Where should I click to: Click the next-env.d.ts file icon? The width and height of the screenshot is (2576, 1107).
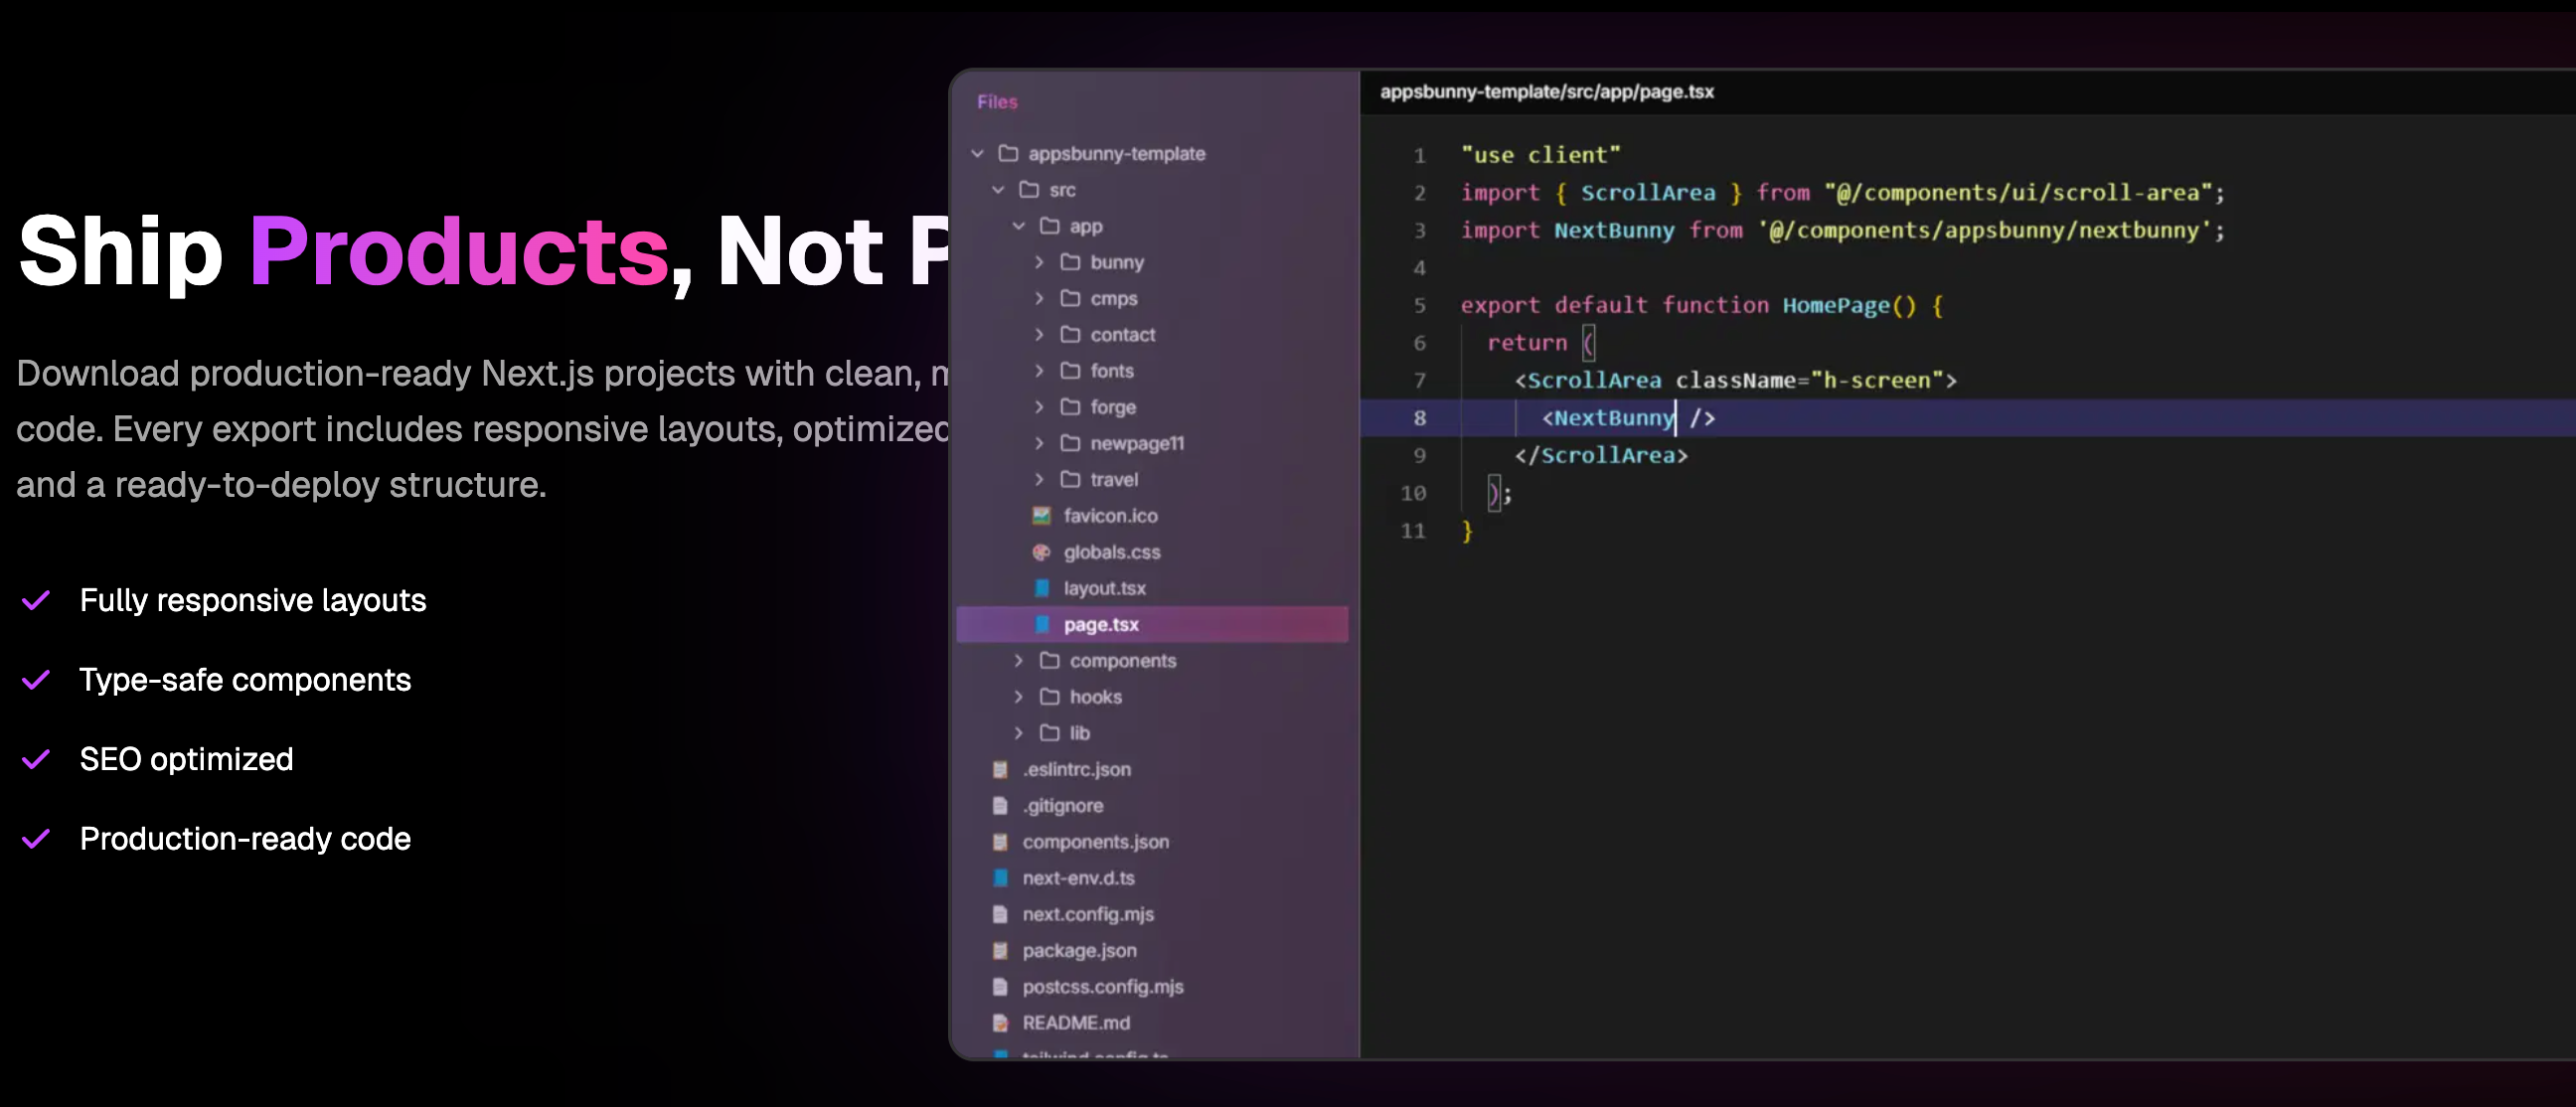tap(1000, 878)
